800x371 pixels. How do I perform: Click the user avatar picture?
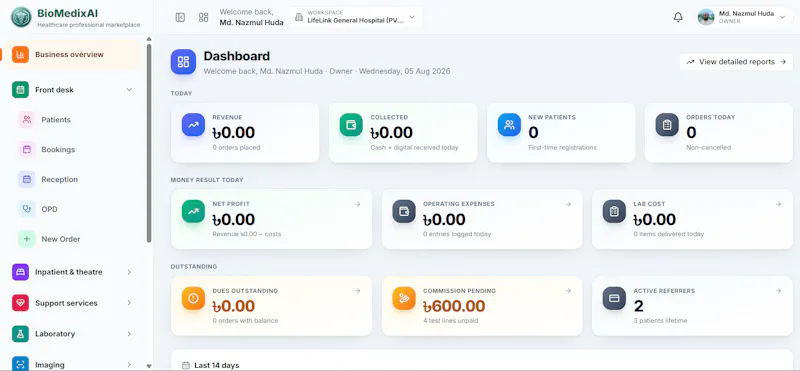[x=706, y=17]
